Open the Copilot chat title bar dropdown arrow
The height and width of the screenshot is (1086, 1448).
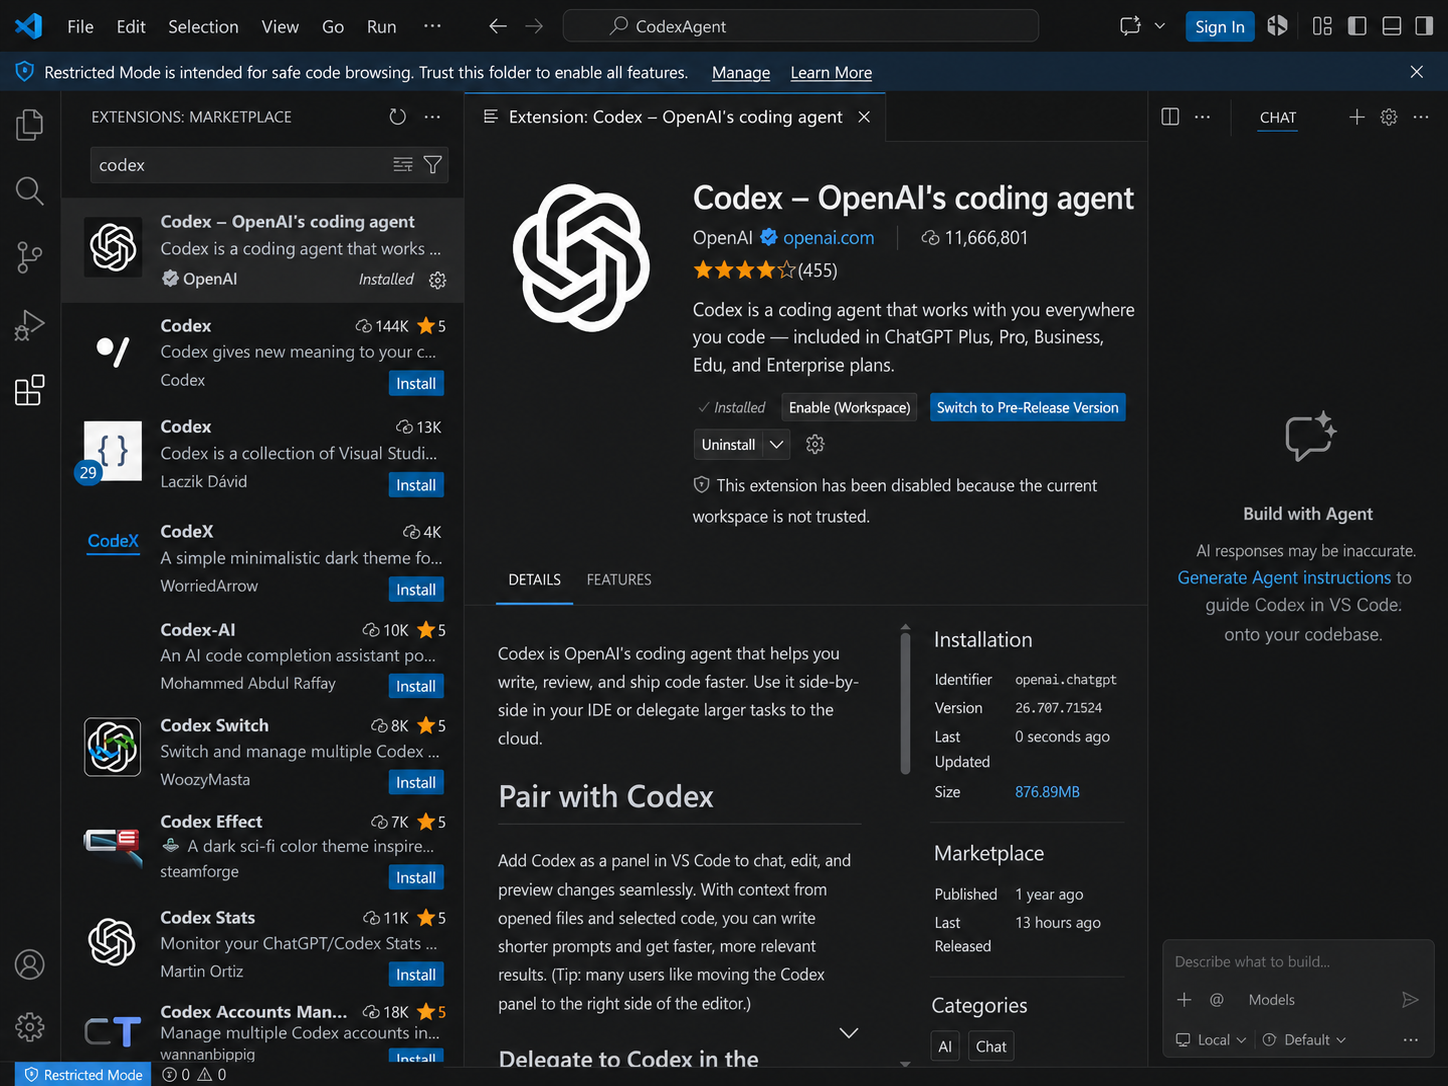[x=1160, y=26]
